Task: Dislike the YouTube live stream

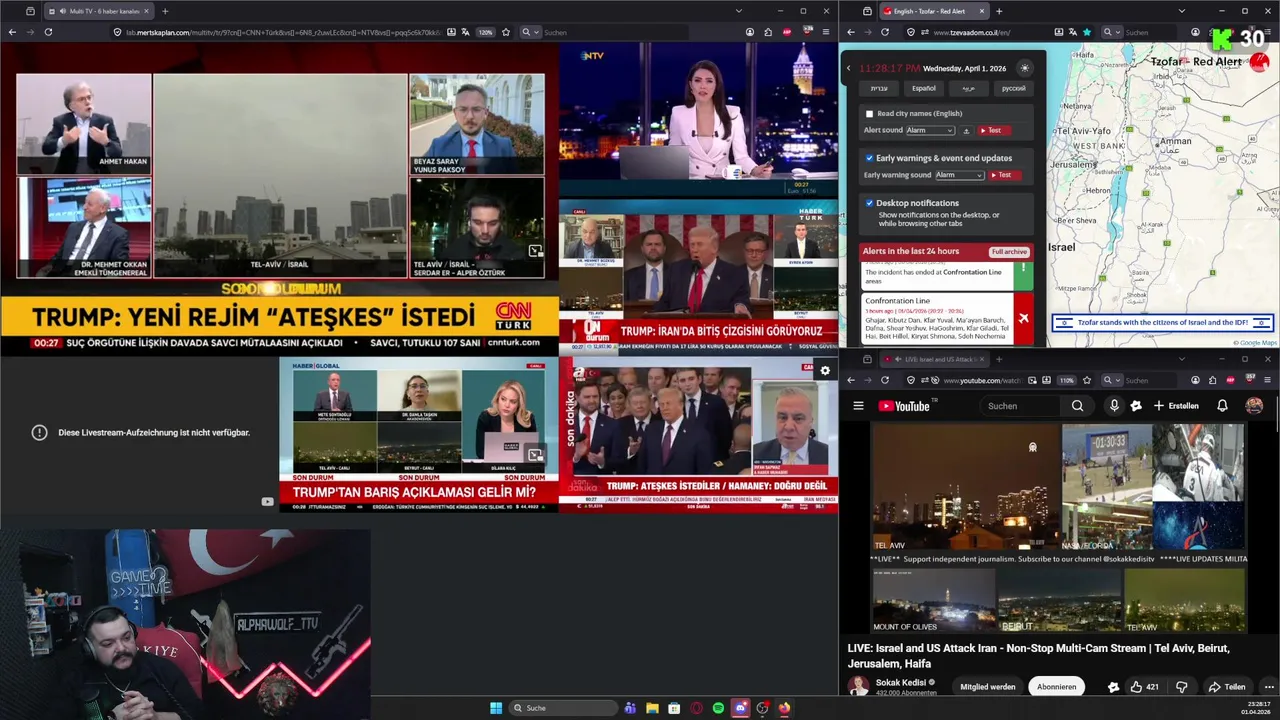Action: 1181,687
